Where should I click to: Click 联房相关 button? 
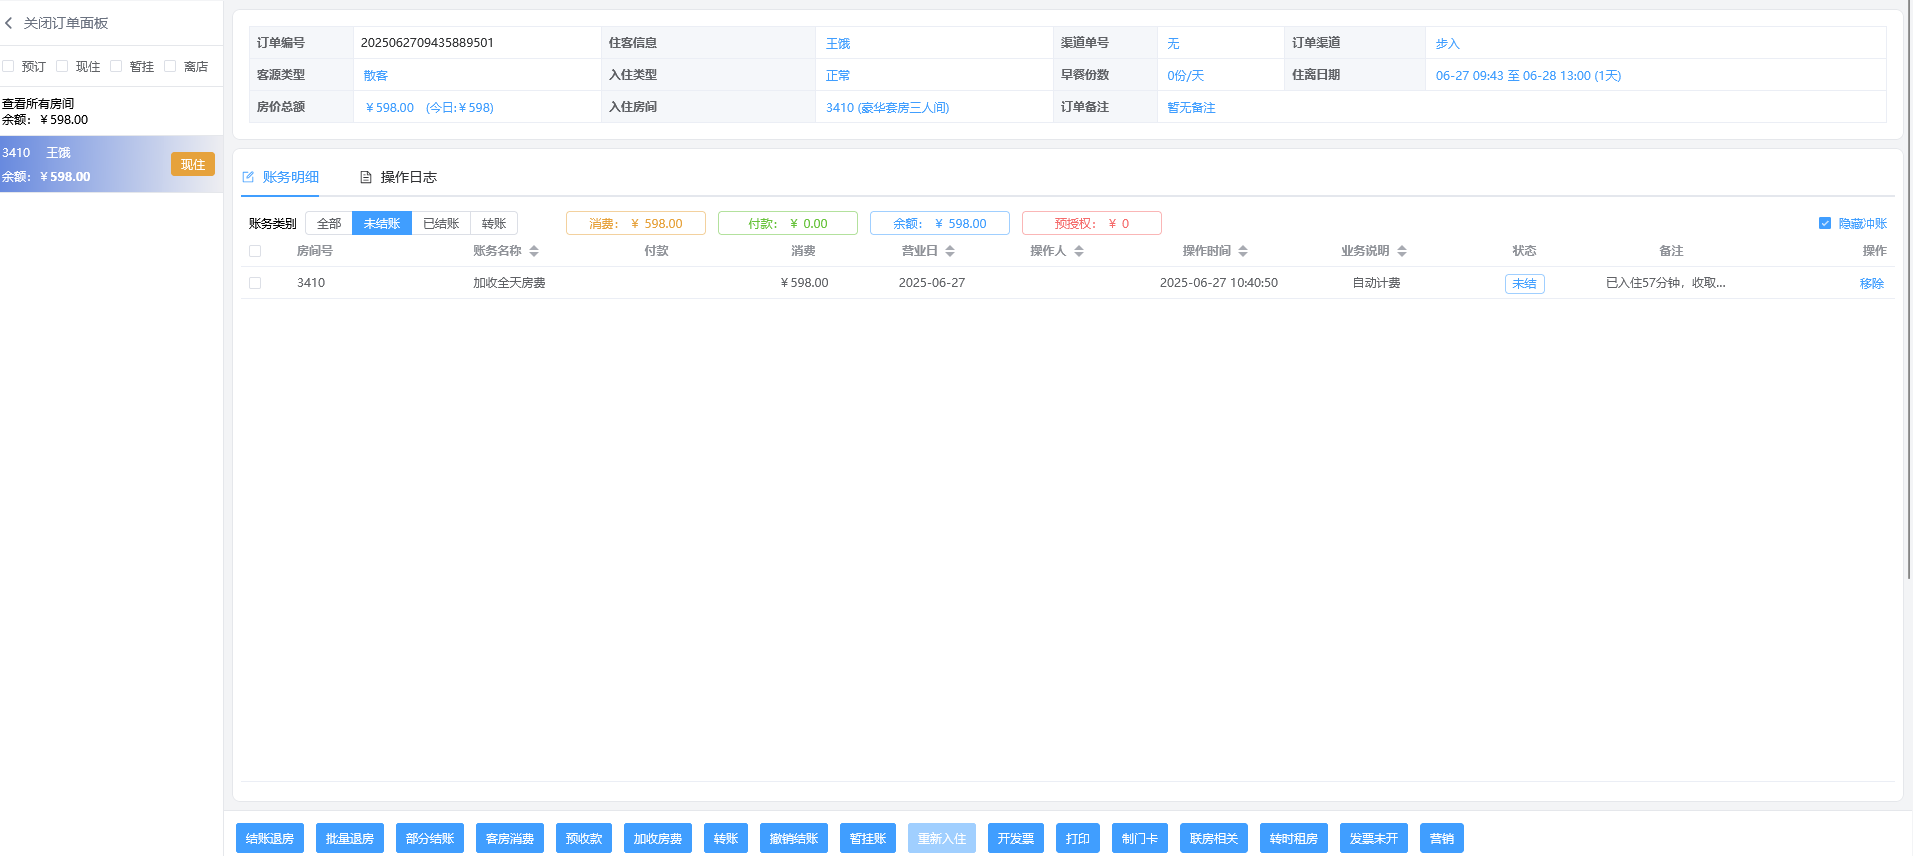point(1214,838)
